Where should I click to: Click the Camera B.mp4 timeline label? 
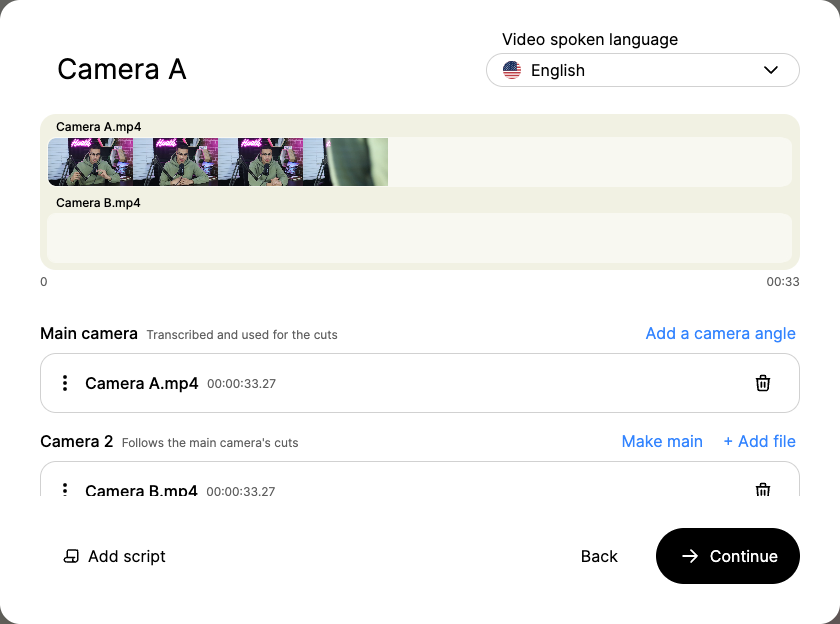98,203
